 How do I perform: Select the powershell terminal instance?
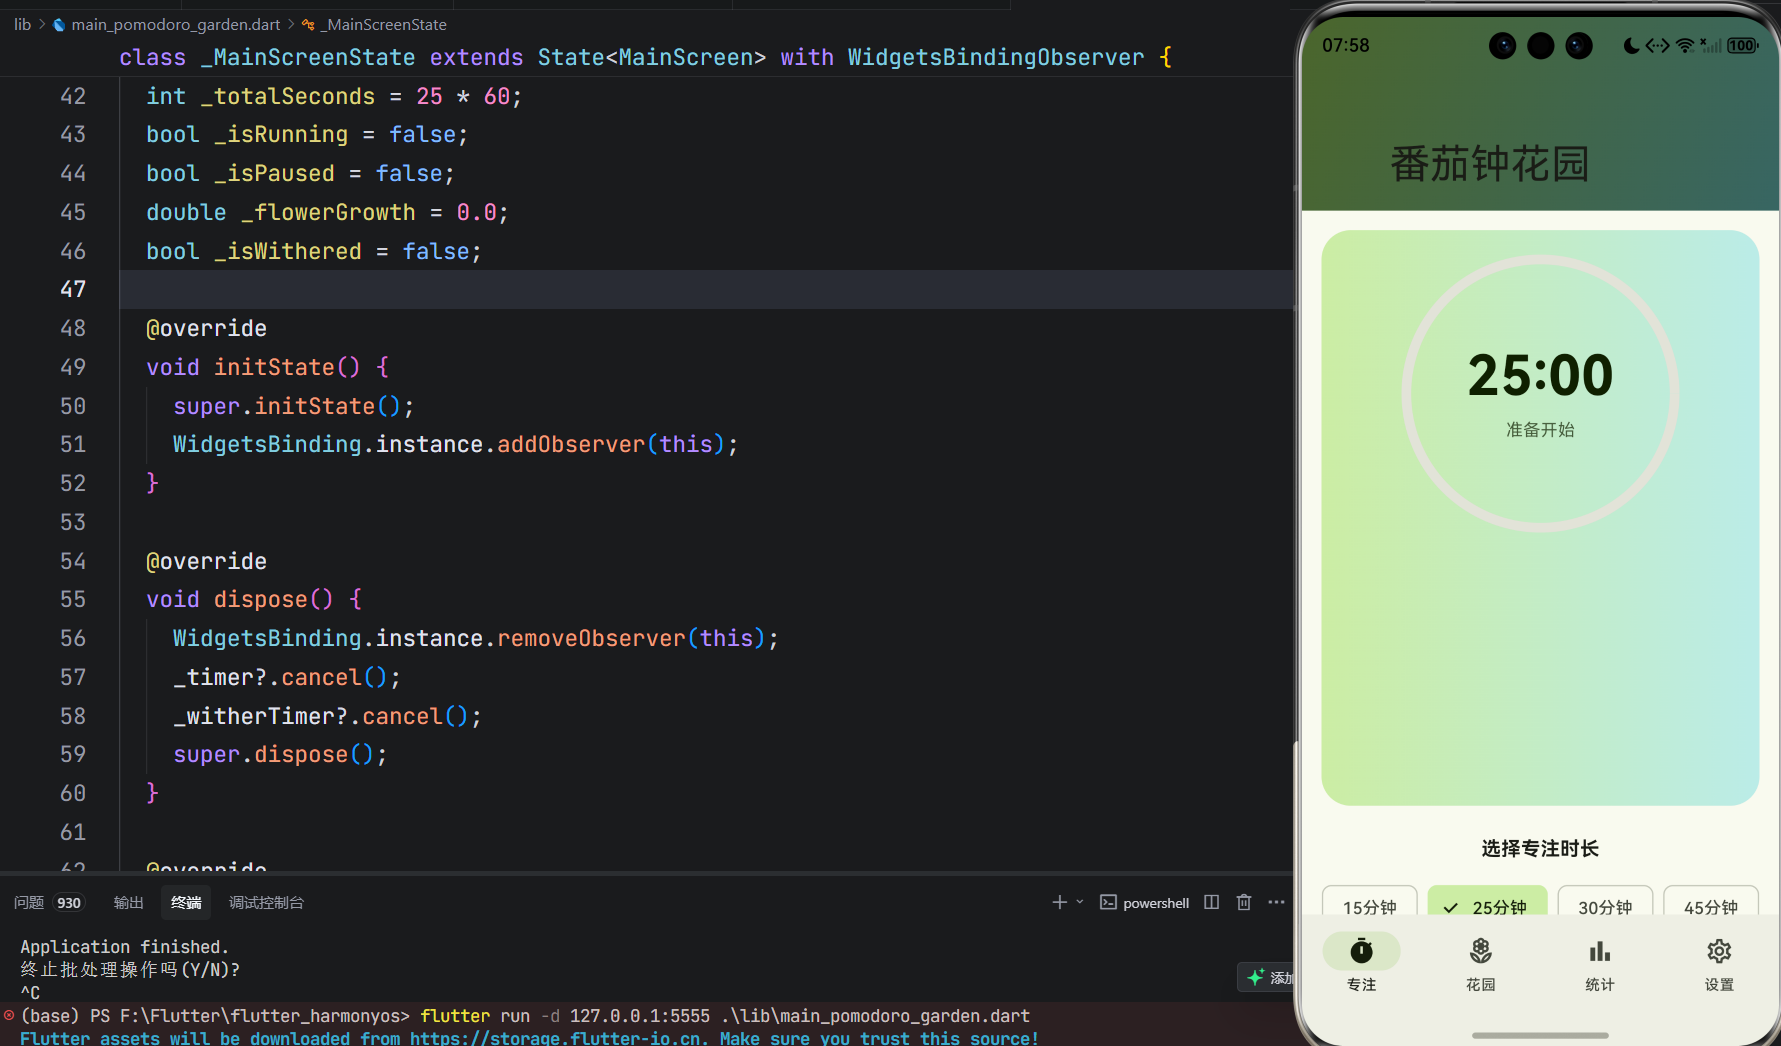[x=1145, y=902]
